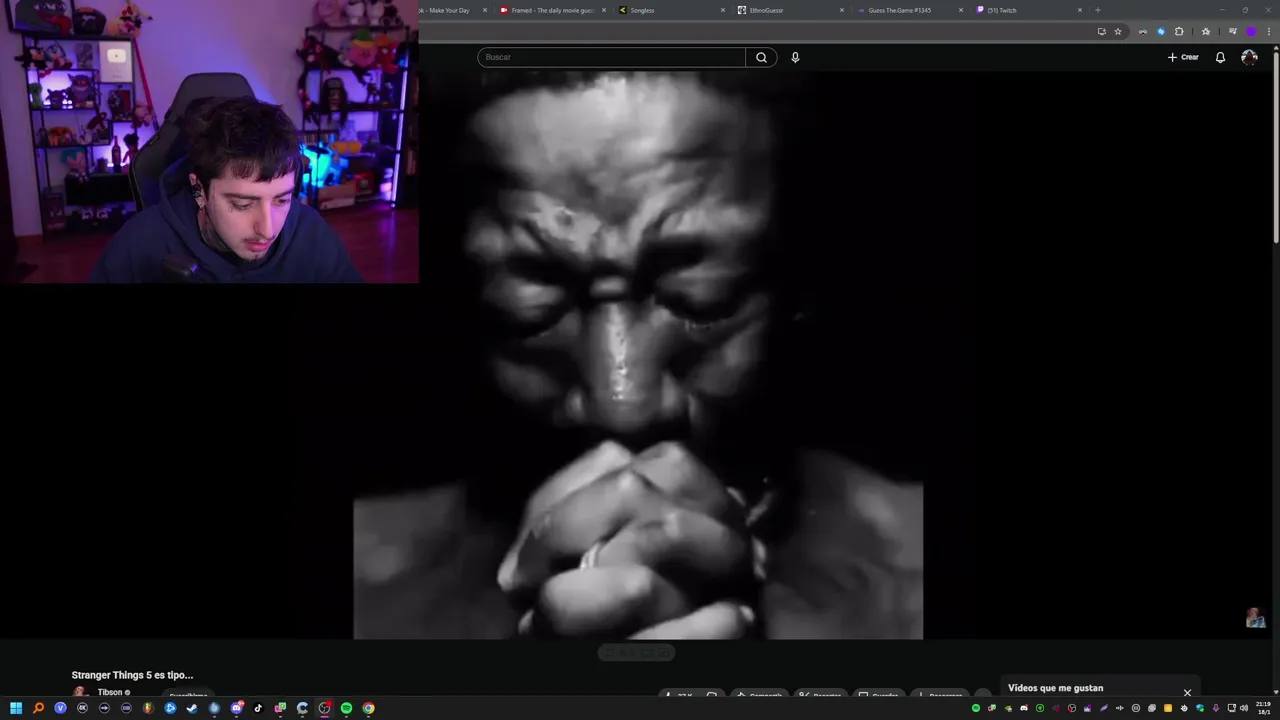Click the YouTube Buscar search field
This screenshot has width=1280, height=720.
(611, 57)
